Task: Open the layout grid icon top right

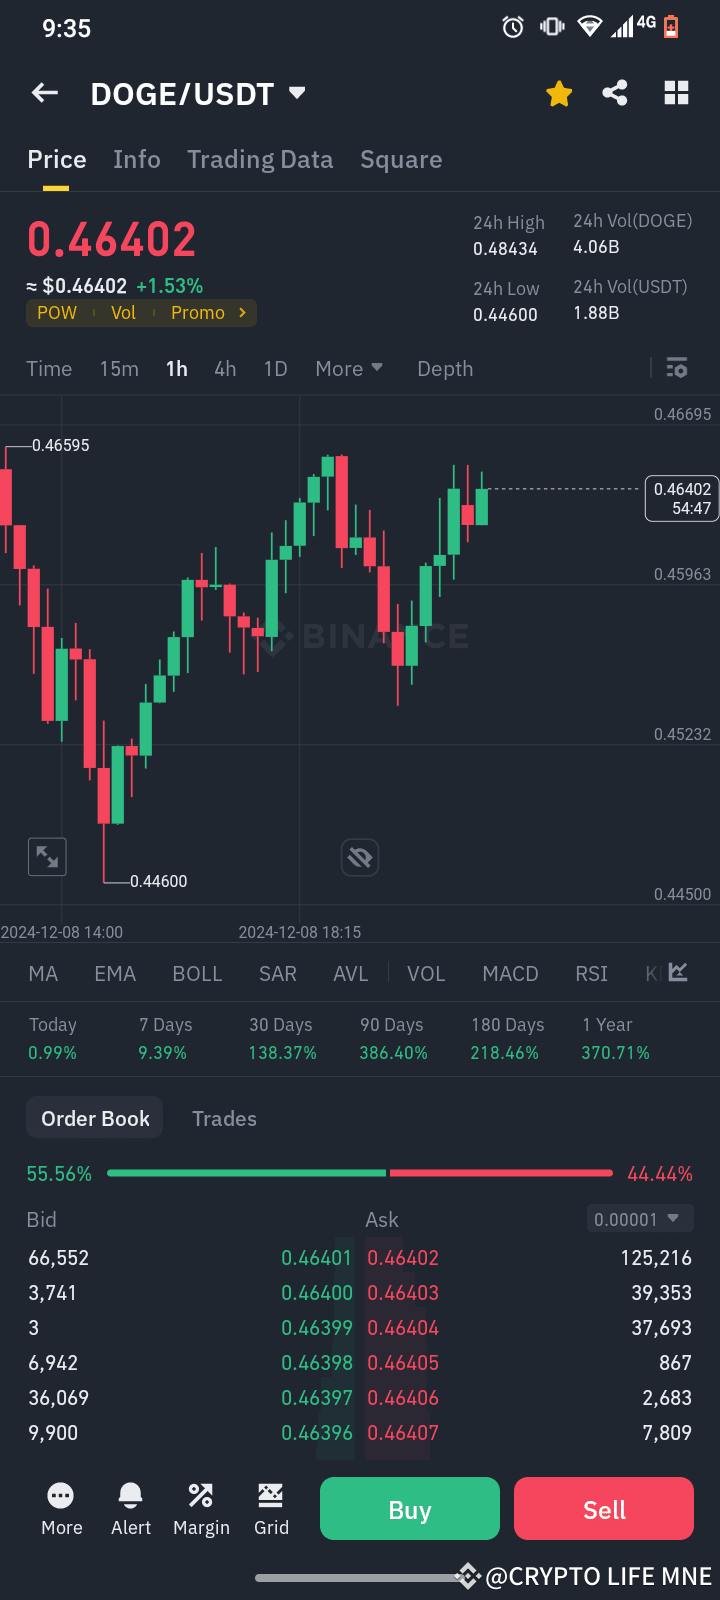Action: [676, 92]
